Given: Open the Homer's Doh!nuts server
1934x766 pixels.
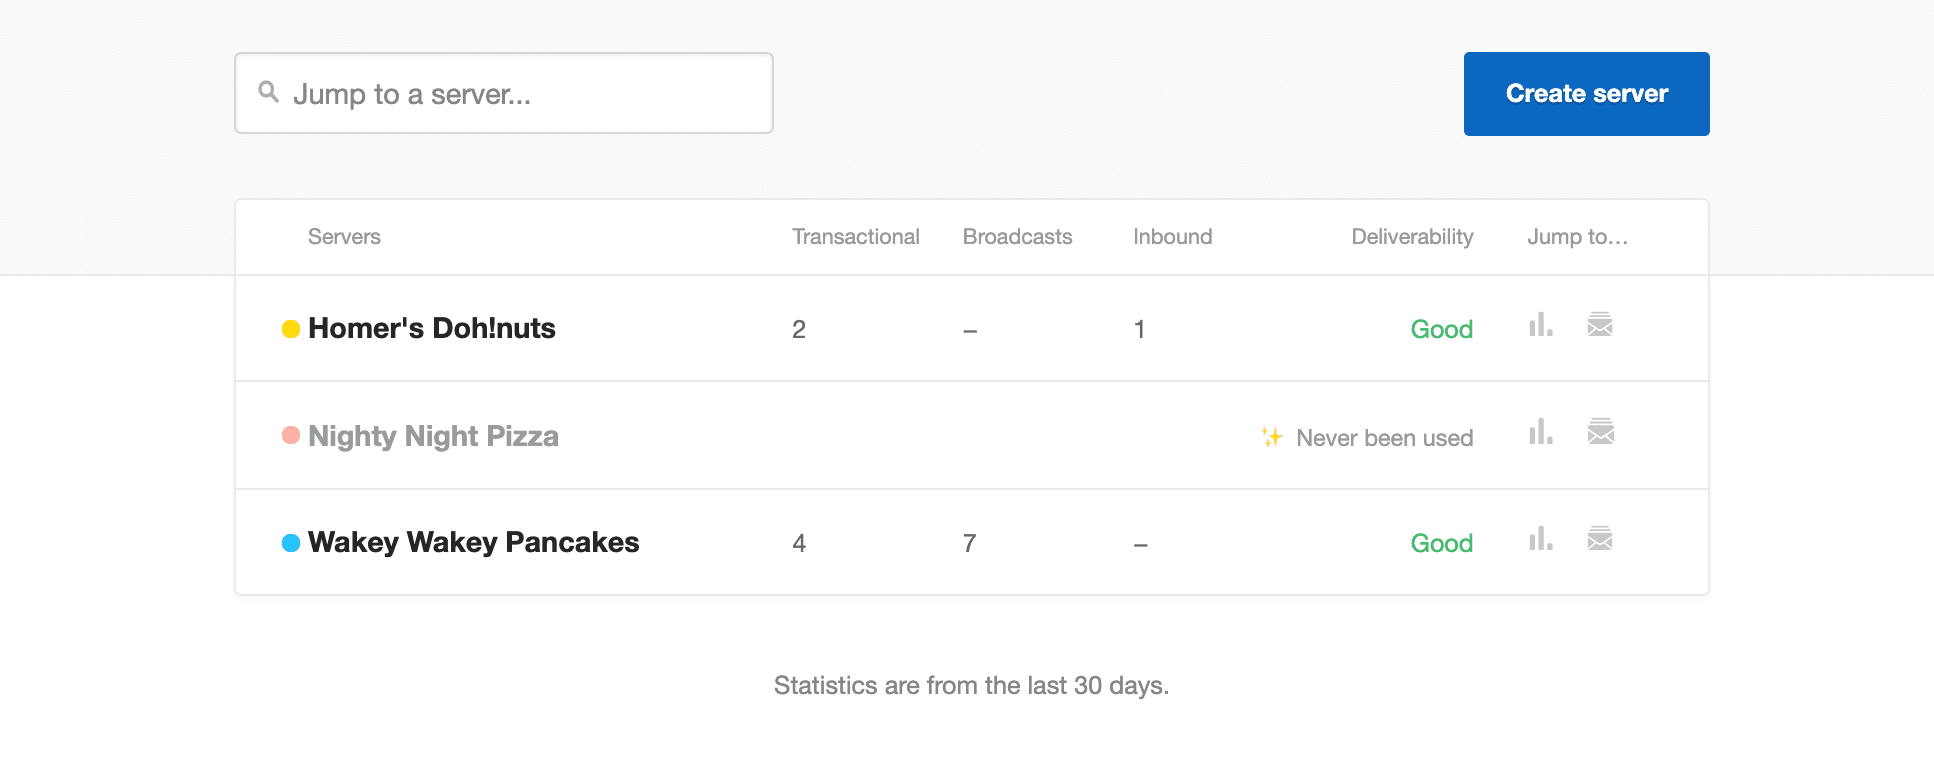Looking at the screenshot, I should pos(431,328).
